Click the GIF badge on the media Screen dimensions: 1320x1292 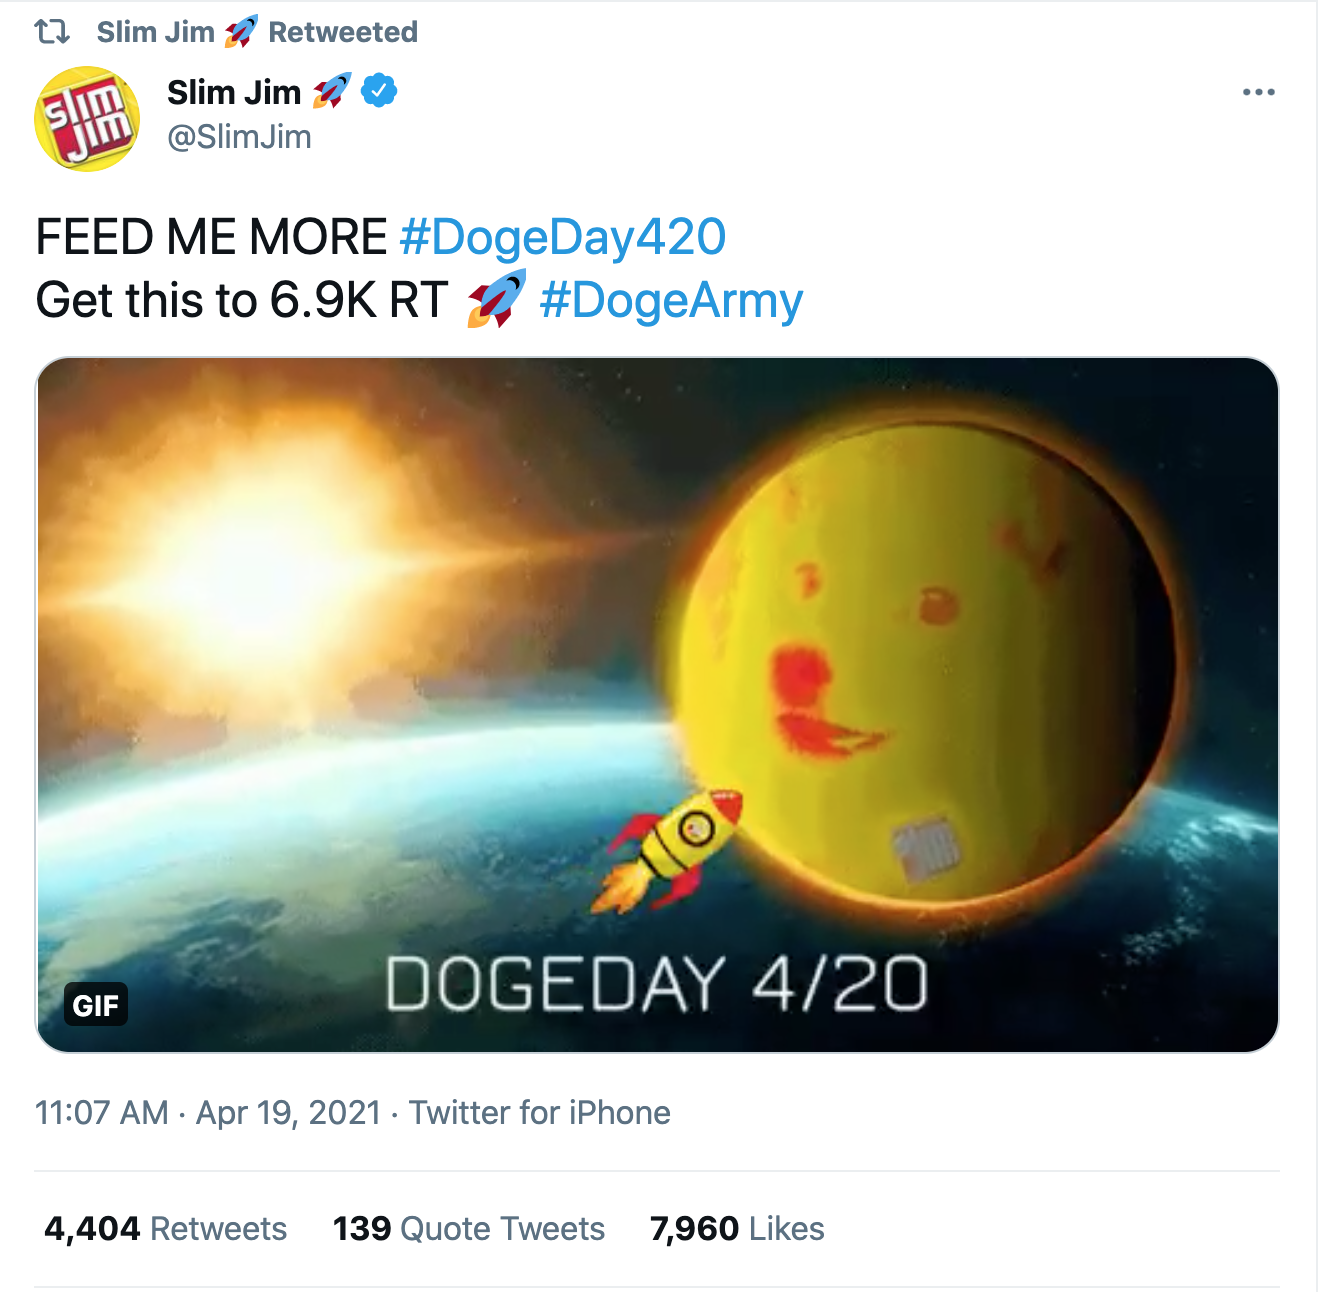click(96, 1005)
